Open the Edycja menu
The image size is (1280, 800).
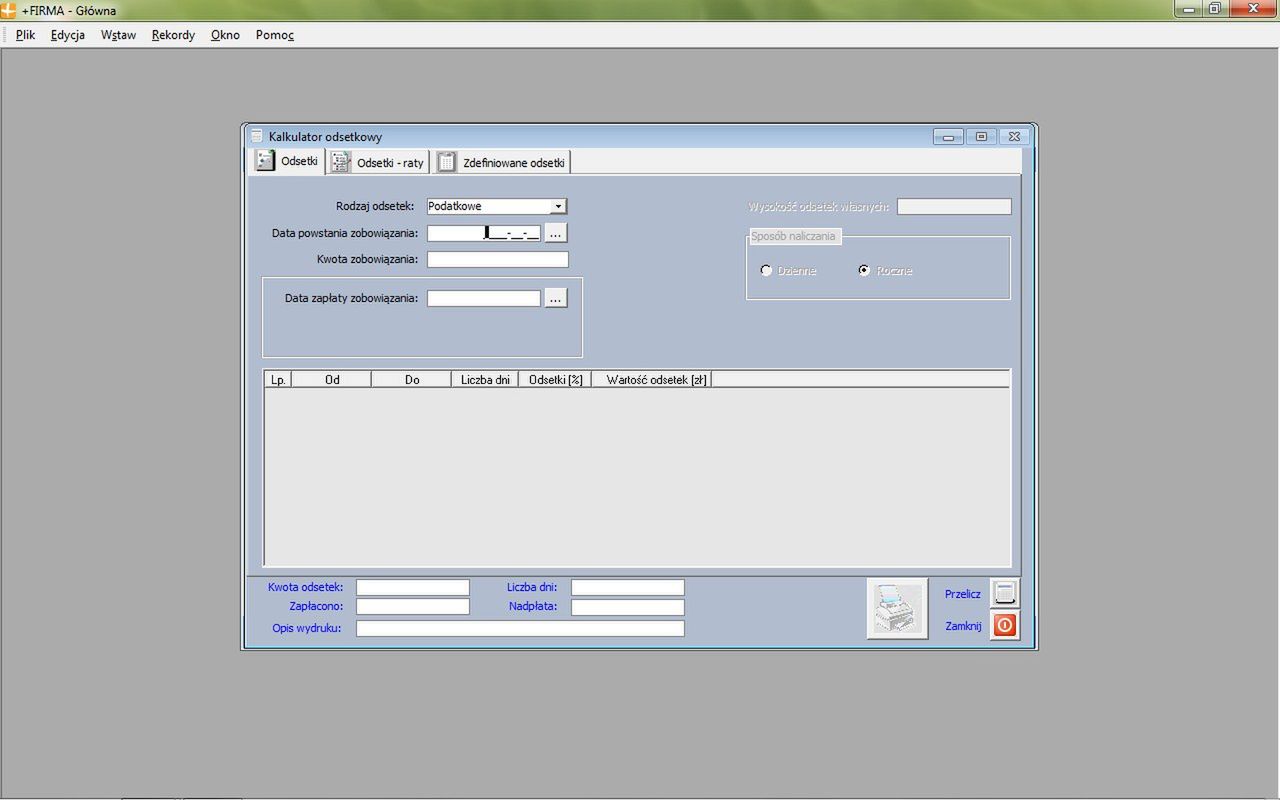68,35
